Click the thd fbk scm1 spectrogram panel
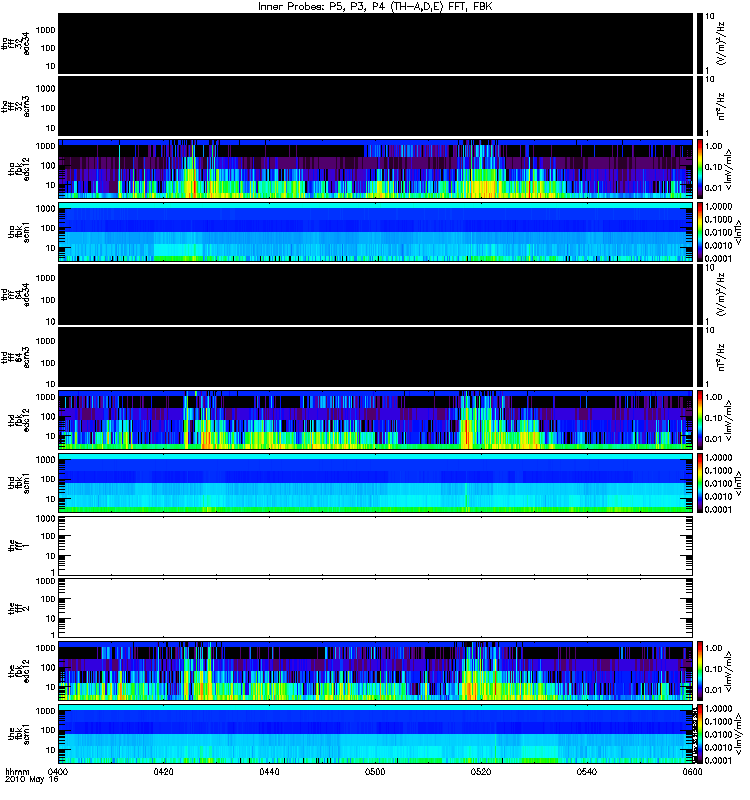This screenshot has height=800, width=750. pos(375,483)
